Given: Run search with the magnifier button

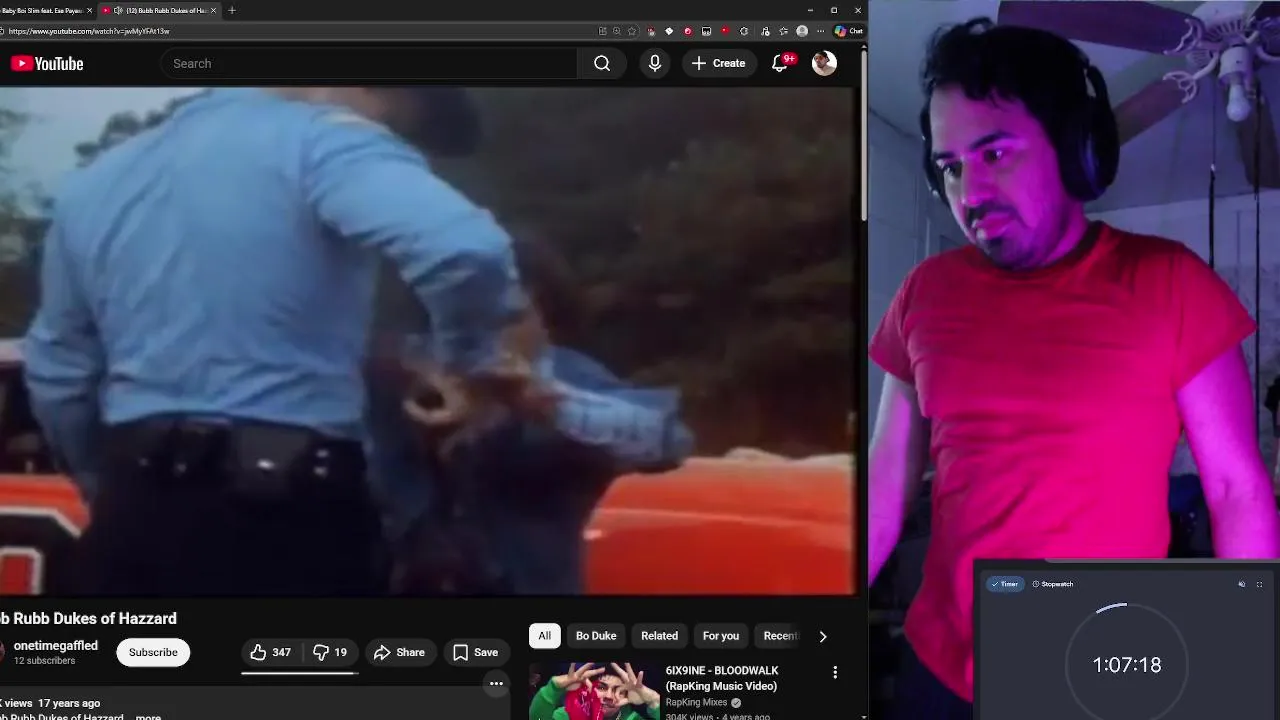Looking at the screenshot, I should (602, 63).
